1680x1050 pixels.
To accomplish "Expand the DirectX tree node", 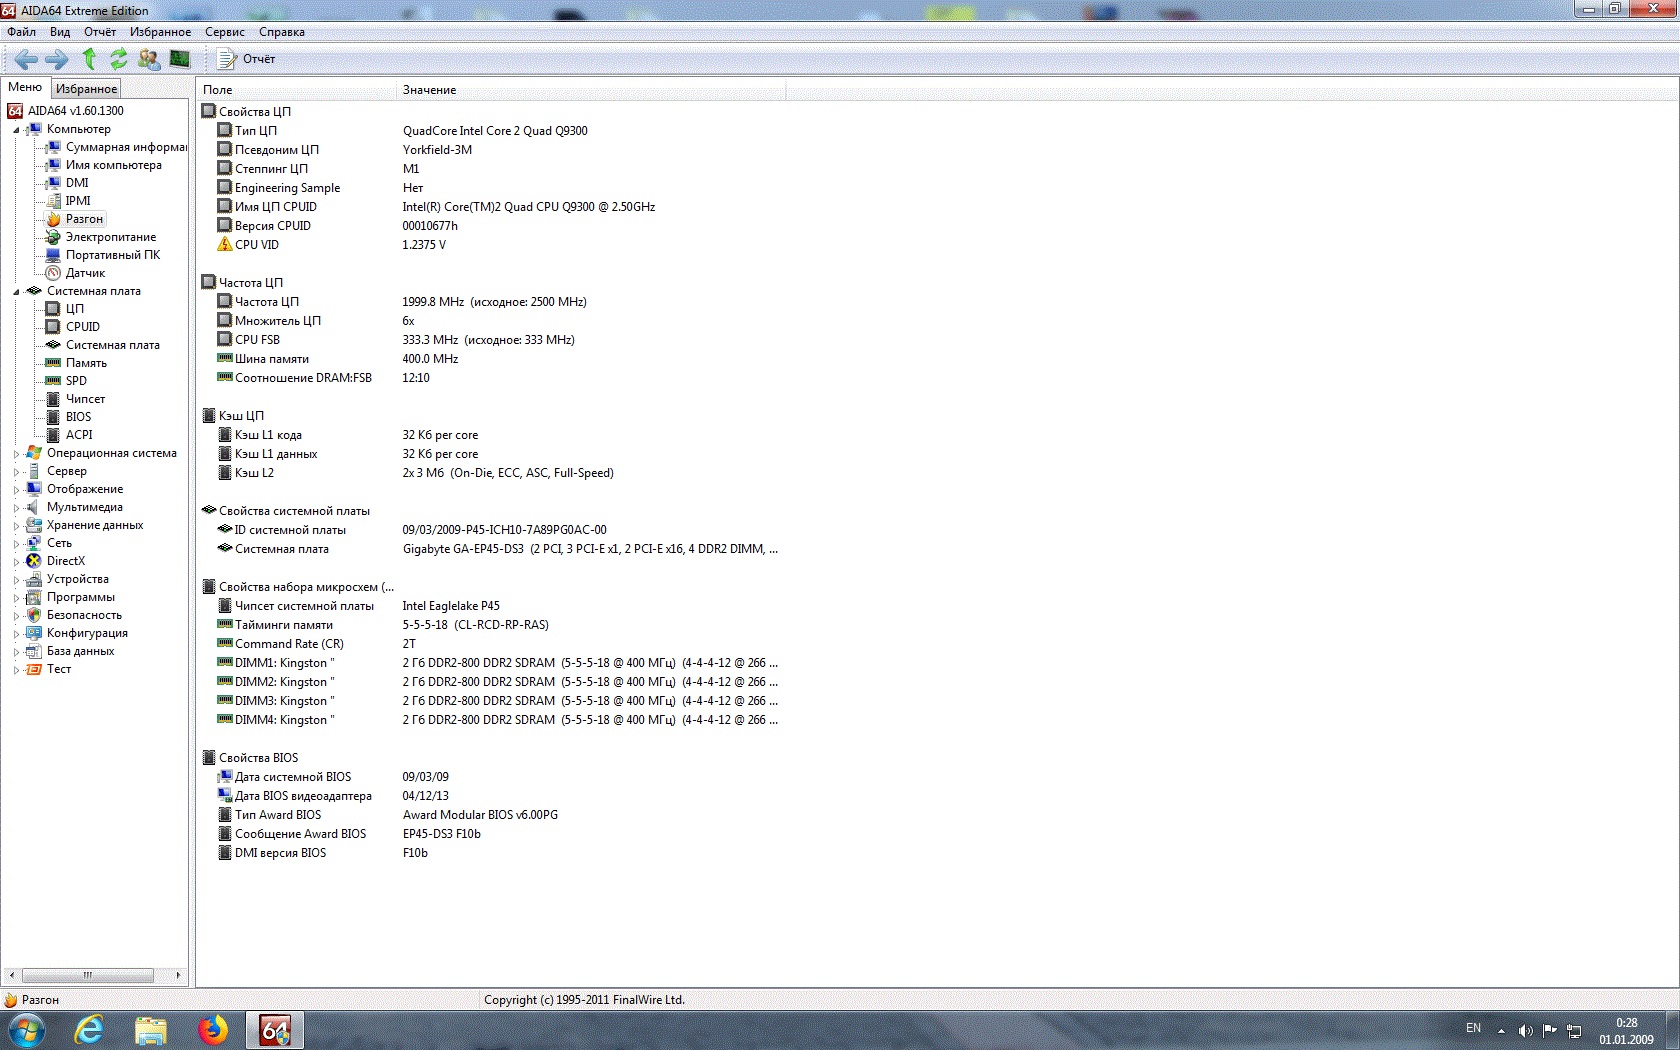I will [x=16, y=562].
